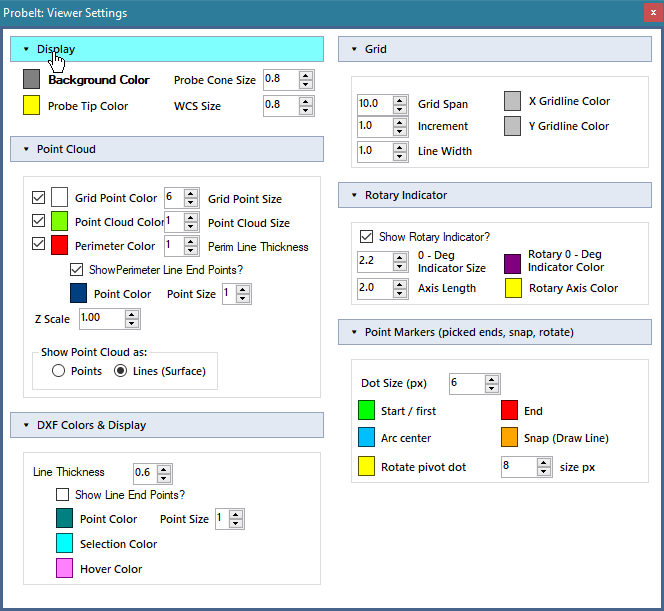Image resolution: width=664 pixels, height=611 pixels.
Task: Select the Points radio button
Action: click(58, 371)
